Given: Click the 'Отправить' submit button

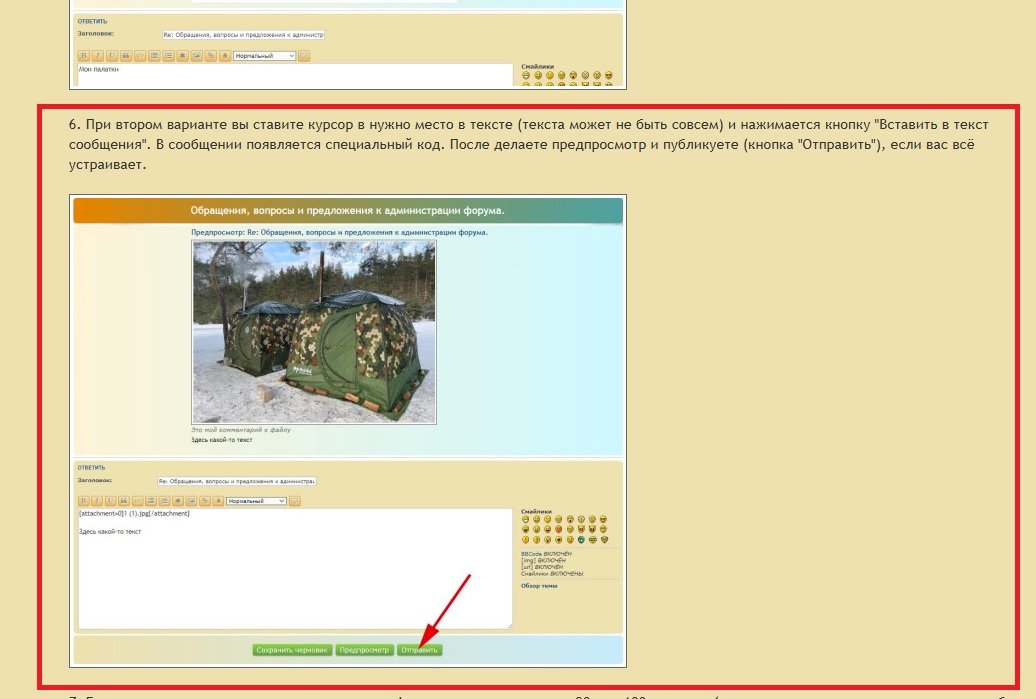Looking at the screenshot, I should [419, 650].
